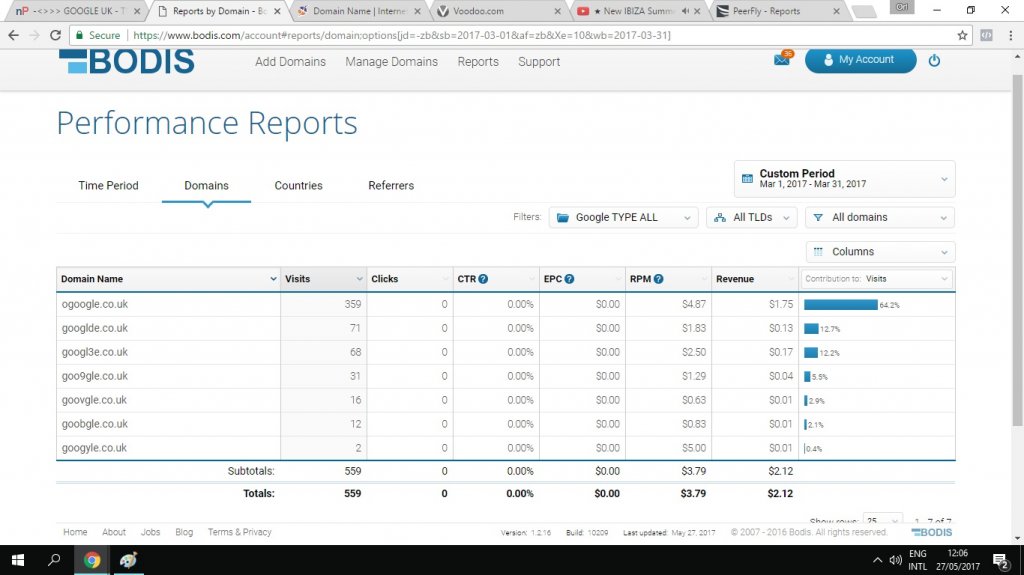
Task: Click Chrome icon in the taskbar
Action: (92, 560)
